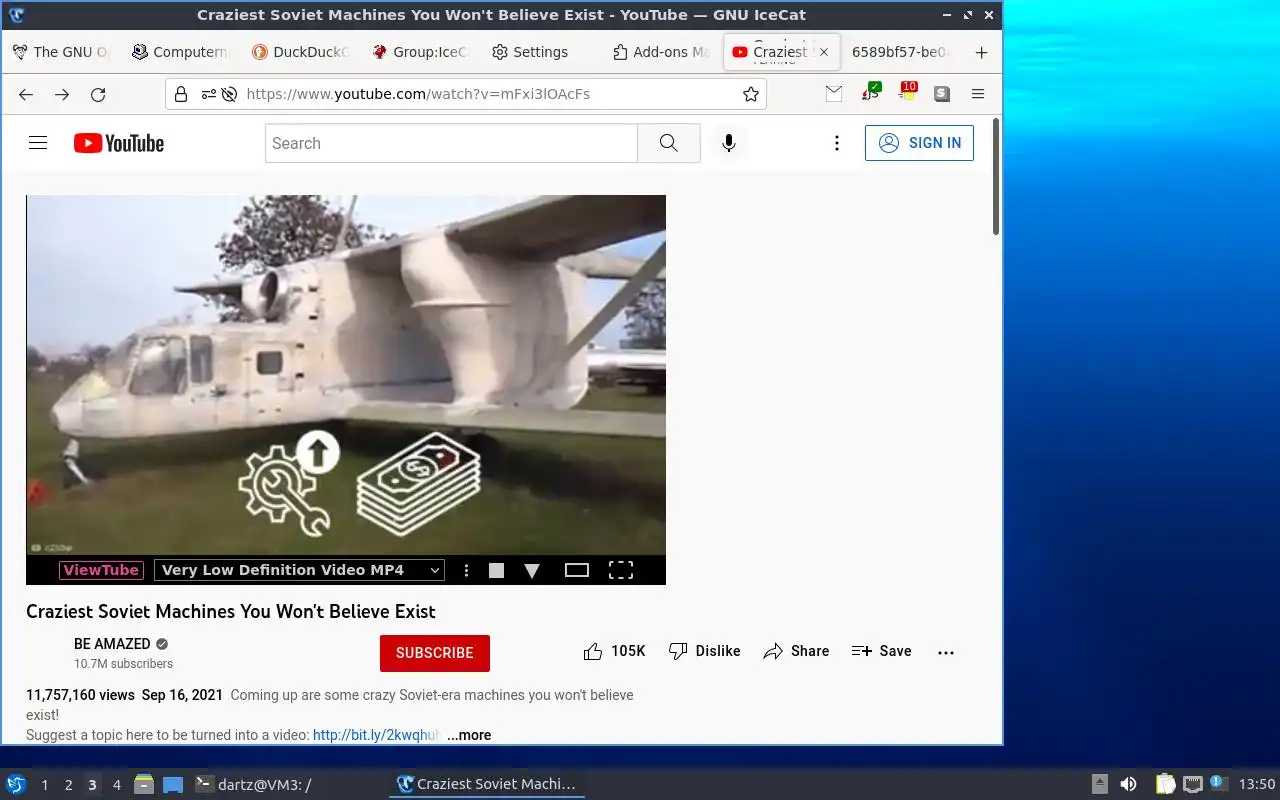Open the permissions icon in address bar
Screen dimensions: 1280x800
208,94
